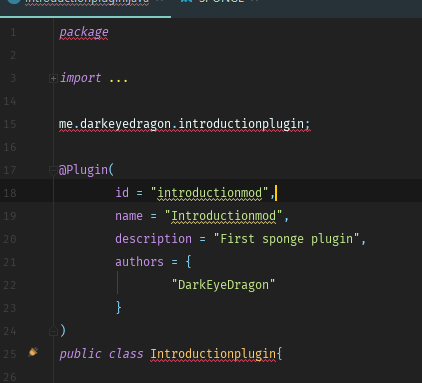This screenshot has height=383, width=422.
Task: Click line number 20 in gutter
Action: tap(10, 239)
